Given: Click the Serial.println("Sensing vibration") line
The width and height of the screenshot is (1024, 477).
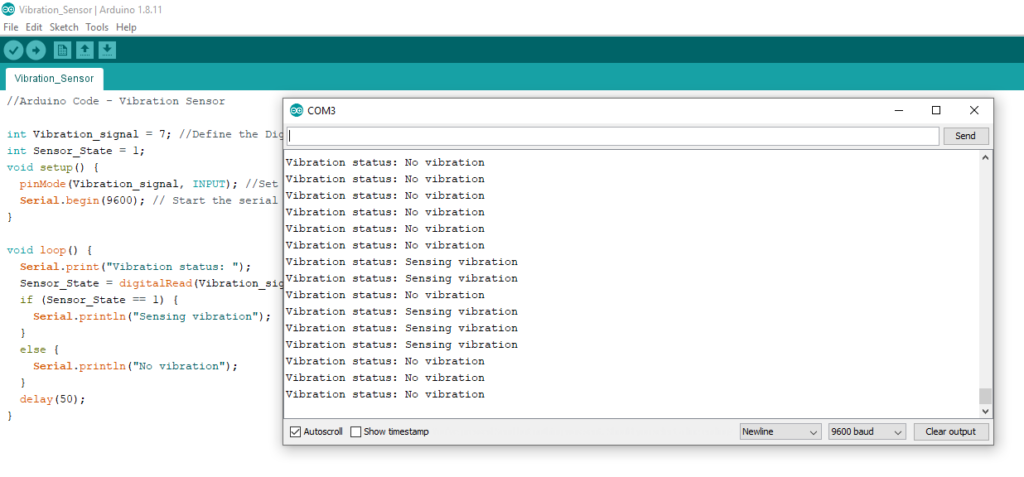Looking at the screenshot, I should click(x=152, y=316).
